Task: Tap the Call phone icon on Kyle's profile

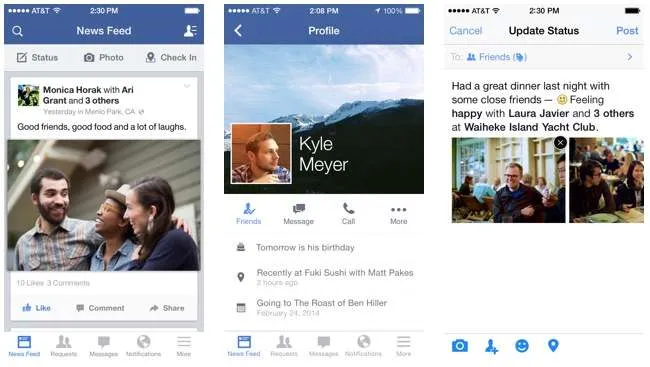Action: [x=349, y=214]
